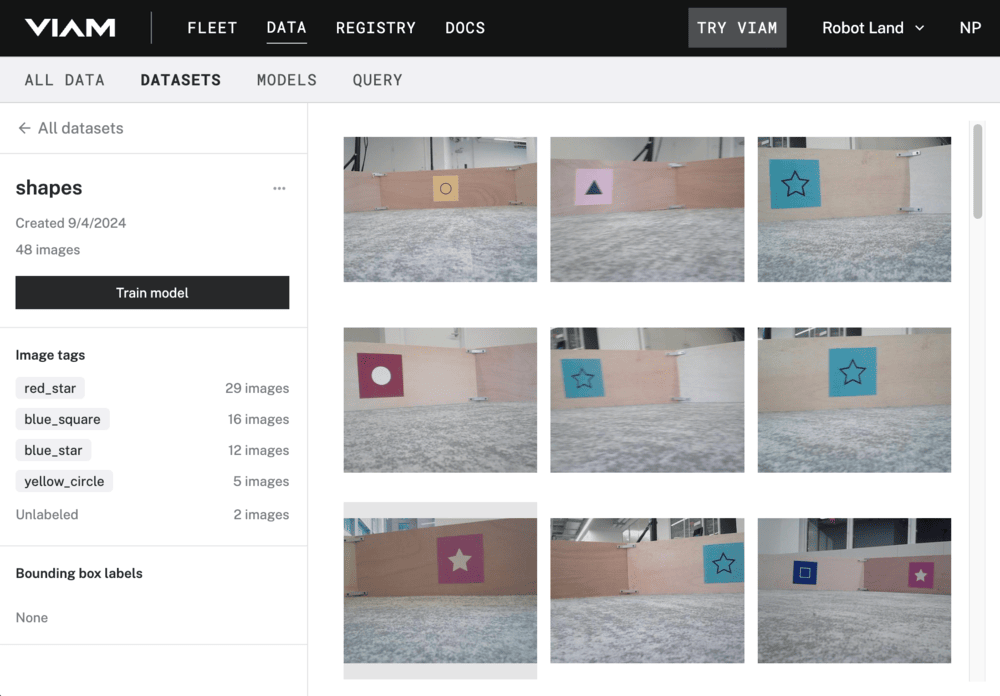Click the Train model button
The height and width of the screenshot is (696, 1000).
pos(152,292)
